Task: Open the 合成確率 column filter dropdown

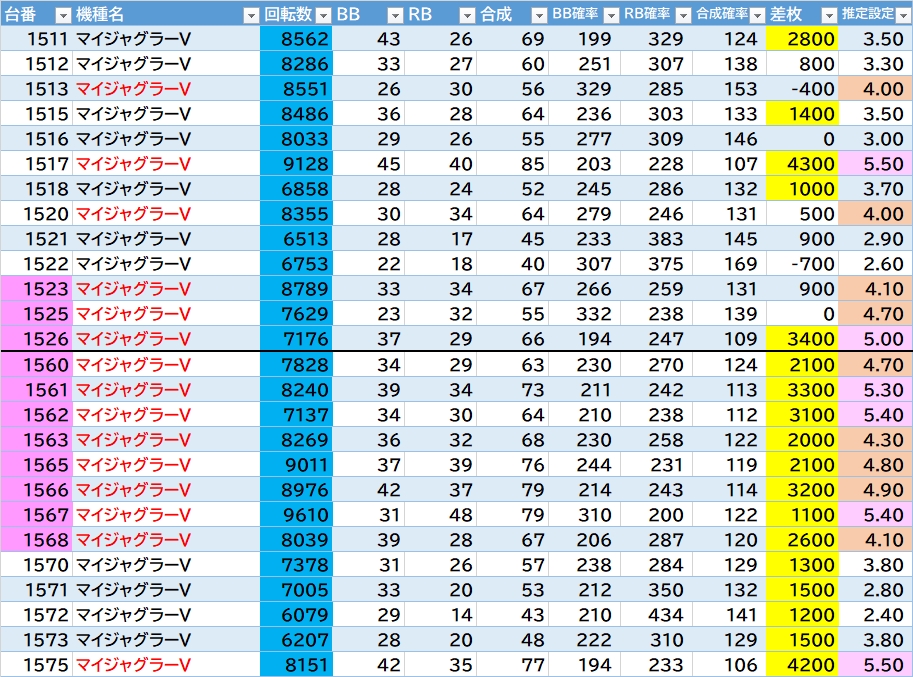Action: [x=758, y=15]
